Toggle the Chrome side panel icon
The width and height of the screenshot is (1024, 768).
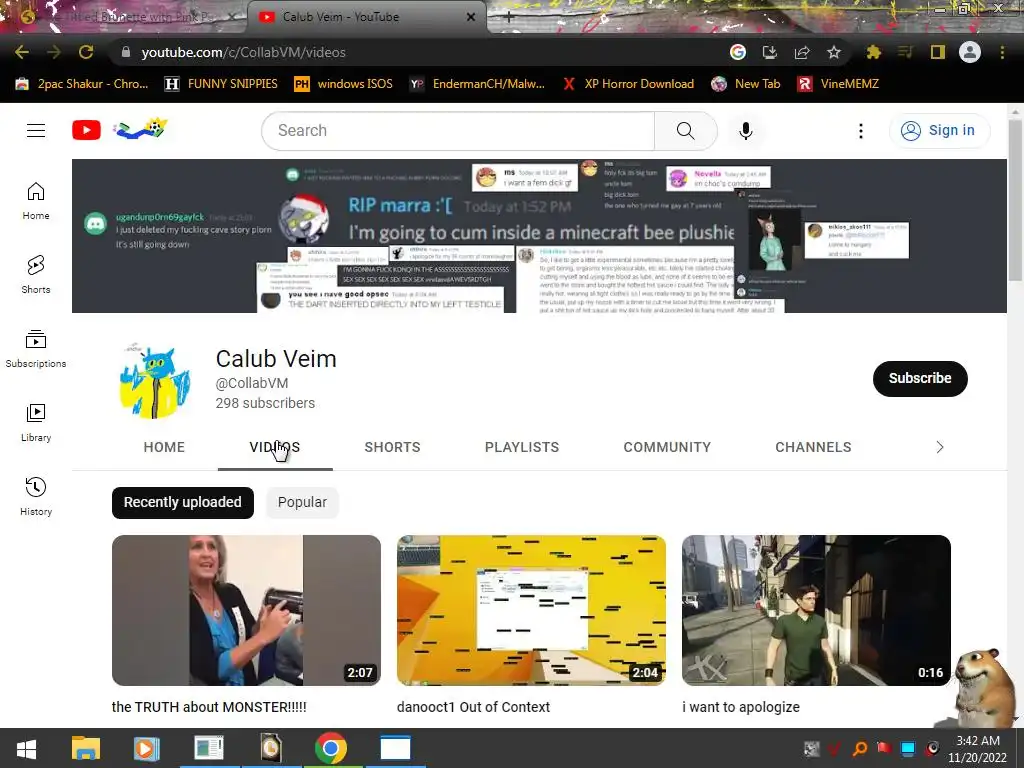point(938,52)
